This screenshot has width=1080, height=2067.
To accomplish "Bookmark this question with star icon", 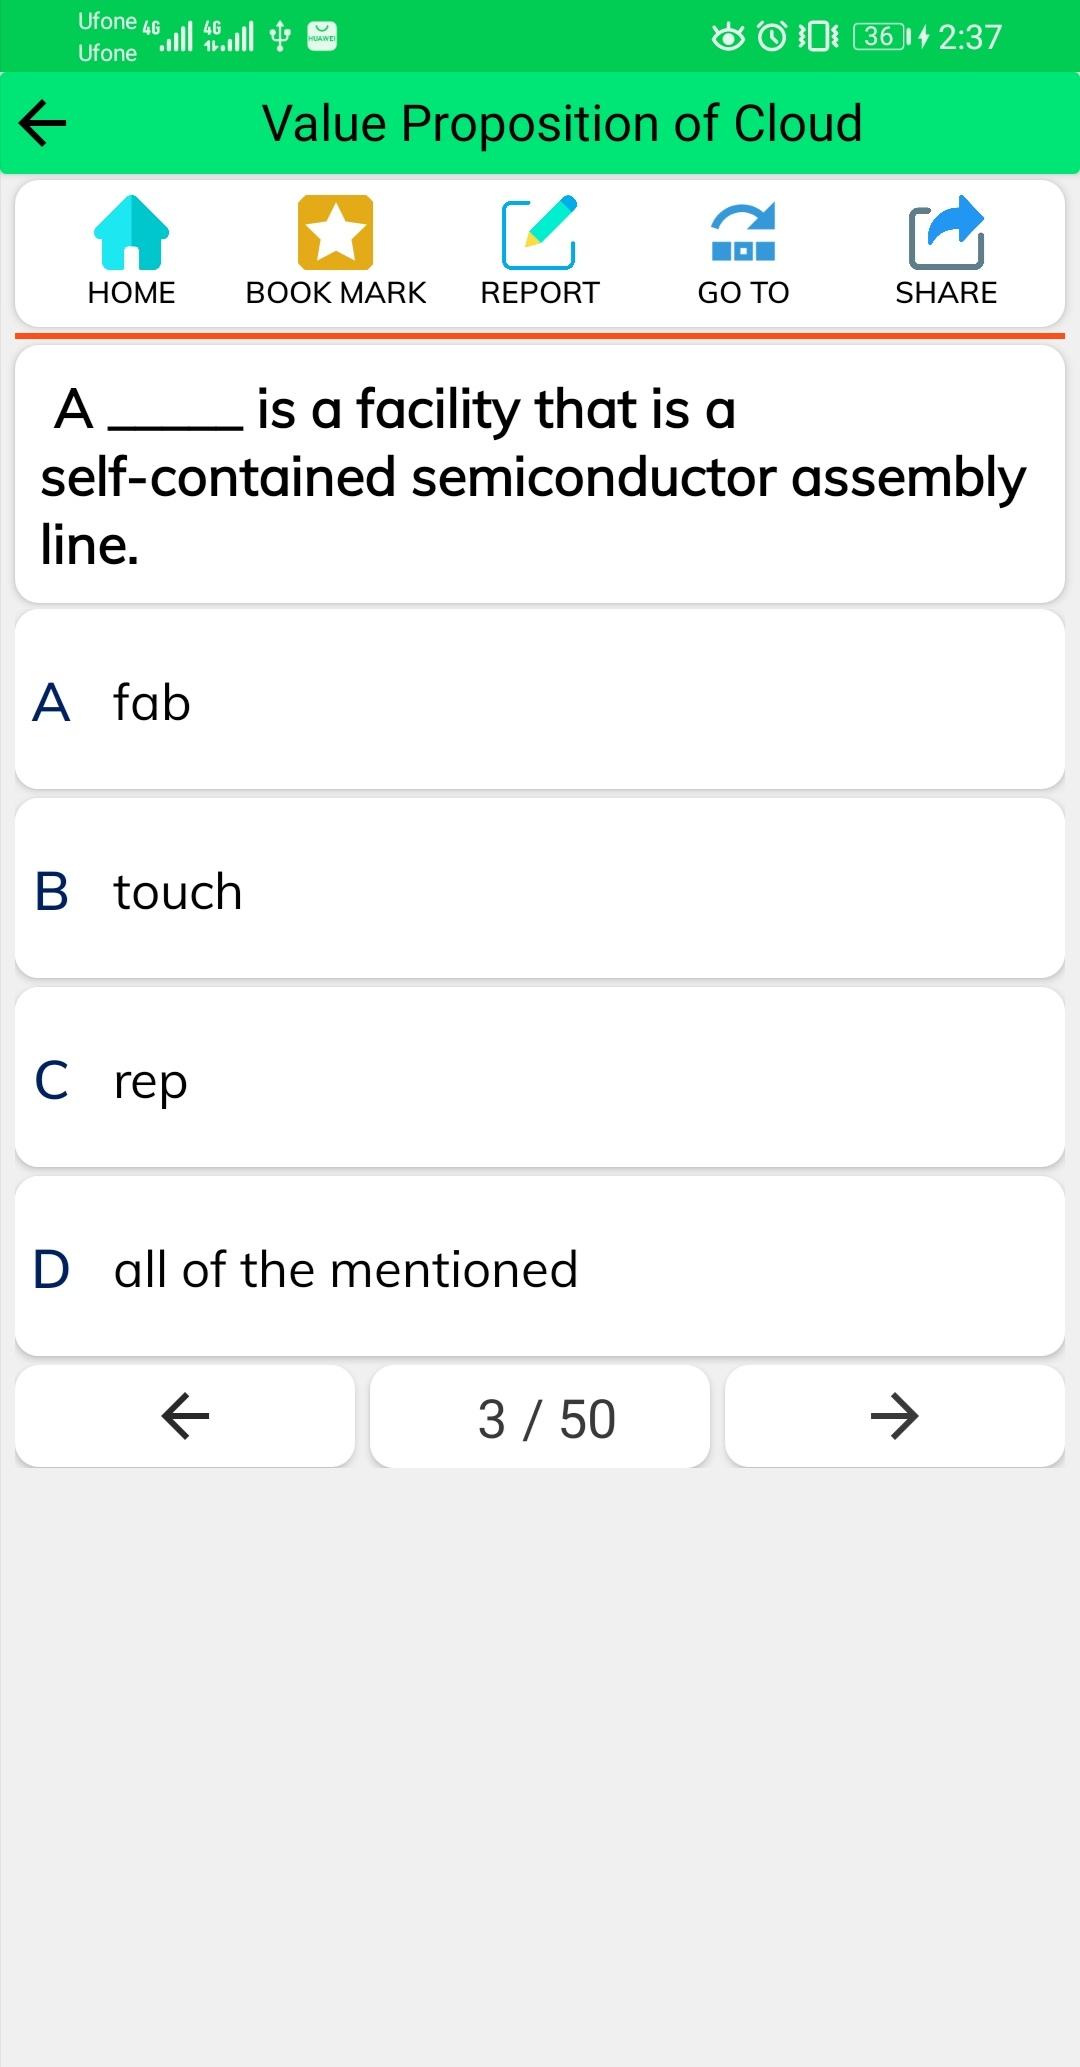I will tap(335, 233).
